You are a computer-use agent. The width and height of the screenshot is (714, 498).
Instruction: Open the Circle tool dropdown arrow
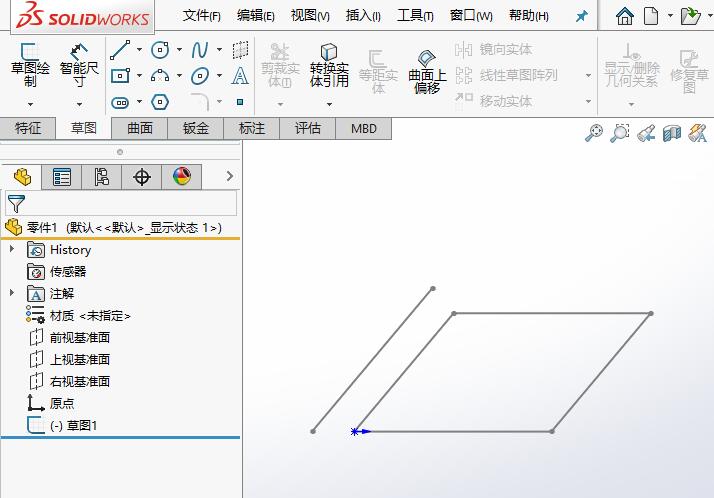coord(179,50)
